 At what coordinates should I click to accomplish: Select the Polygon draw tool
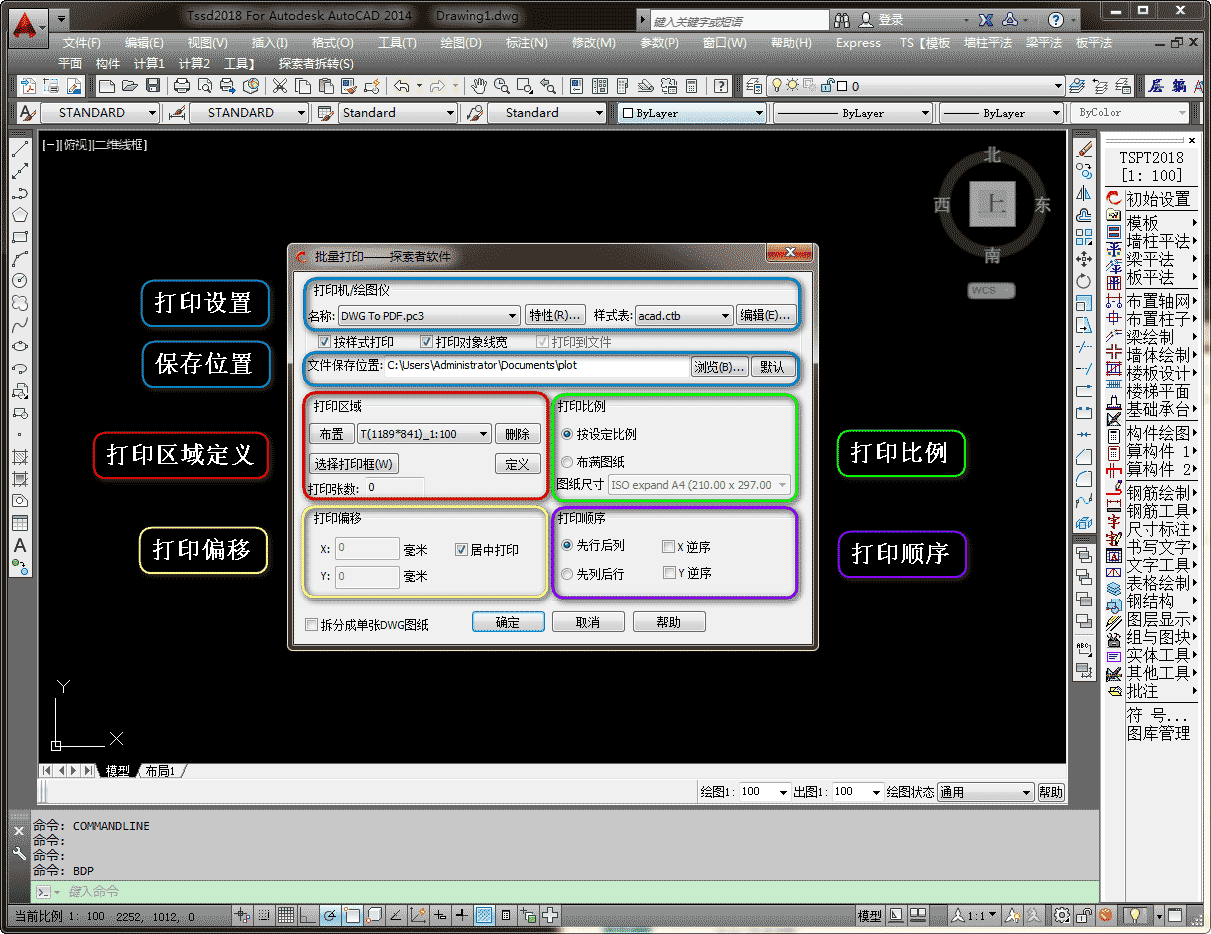[19, 215]
